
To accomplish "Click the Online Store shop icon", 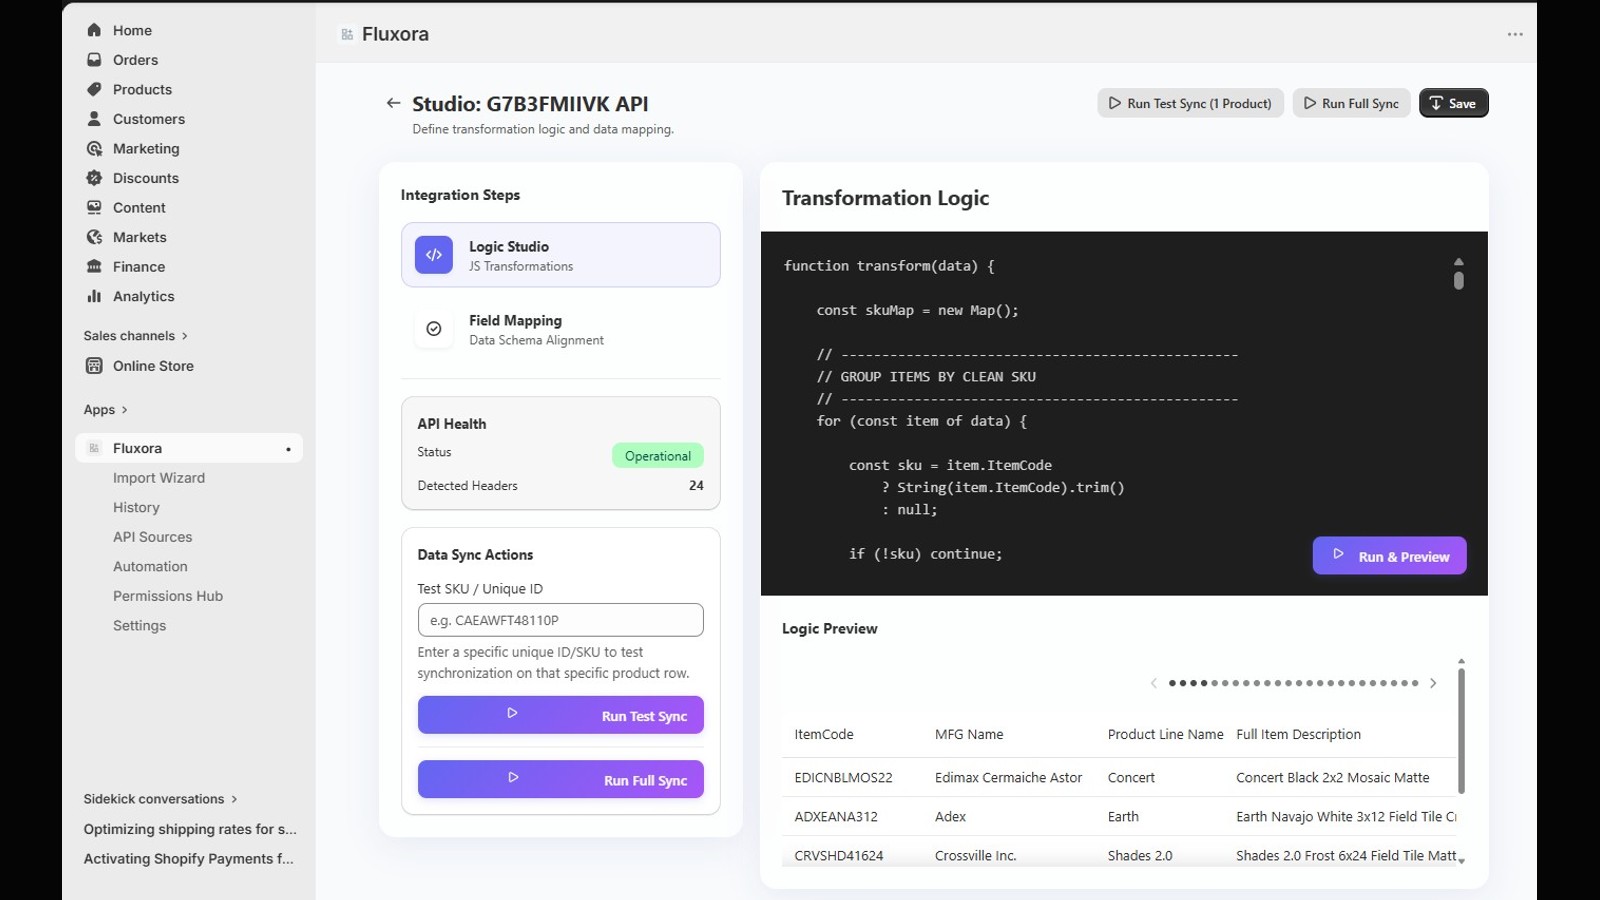I will 94,366.
